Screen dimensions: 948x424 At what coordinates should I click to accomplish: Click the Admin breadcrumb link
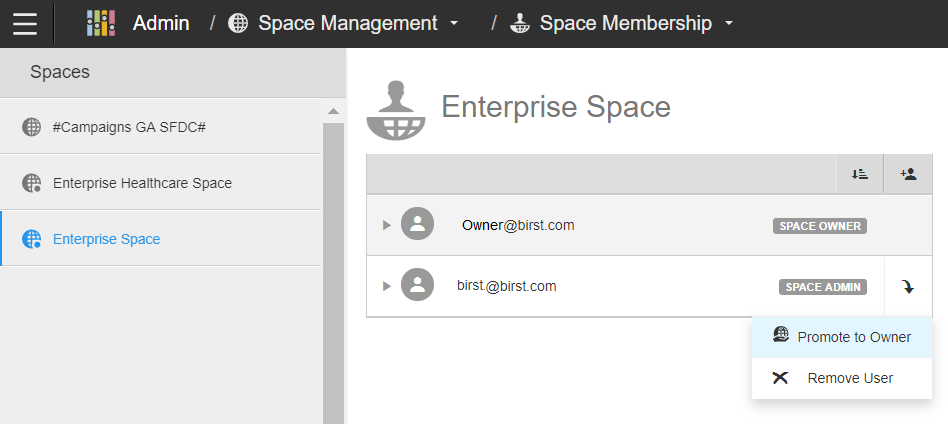coord(161,23)
